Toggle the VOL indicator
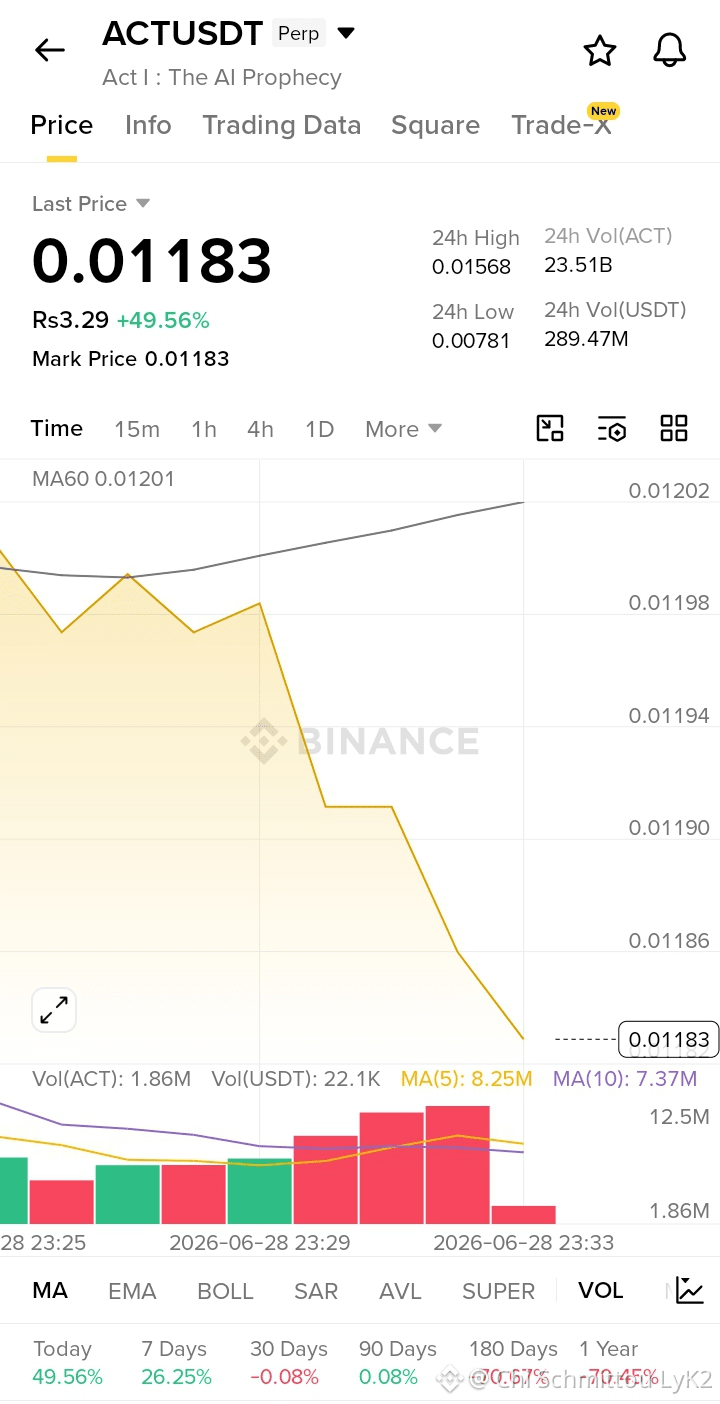This screenshot has width=720, height=1404. (601, 1290)
